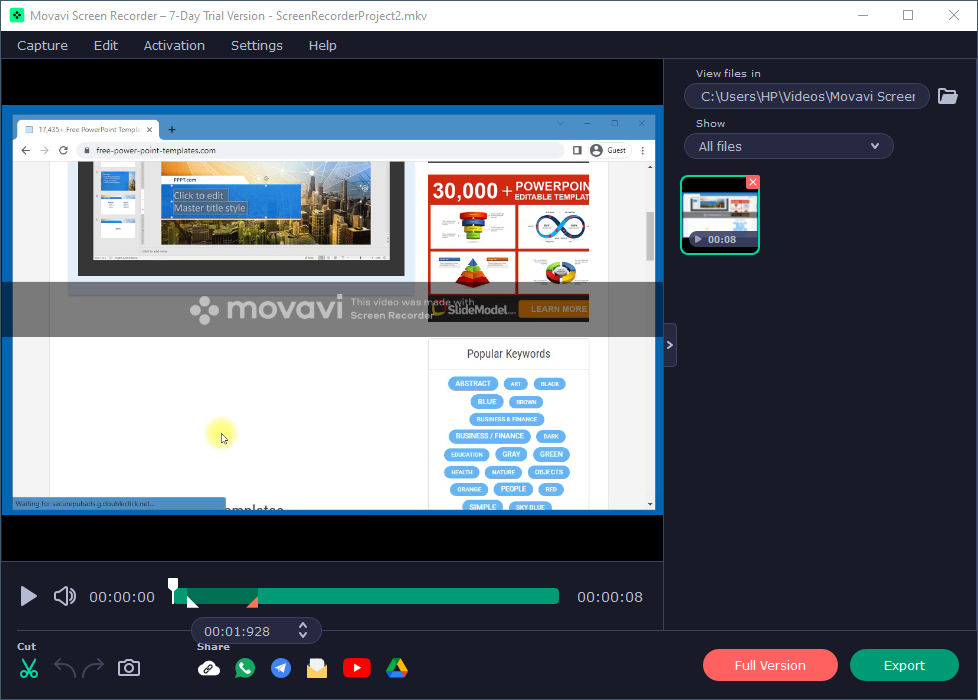Screen dimensions: 978x700
Task: Click the Movavi app icon in title bar
Action: (x=17, y=16)
